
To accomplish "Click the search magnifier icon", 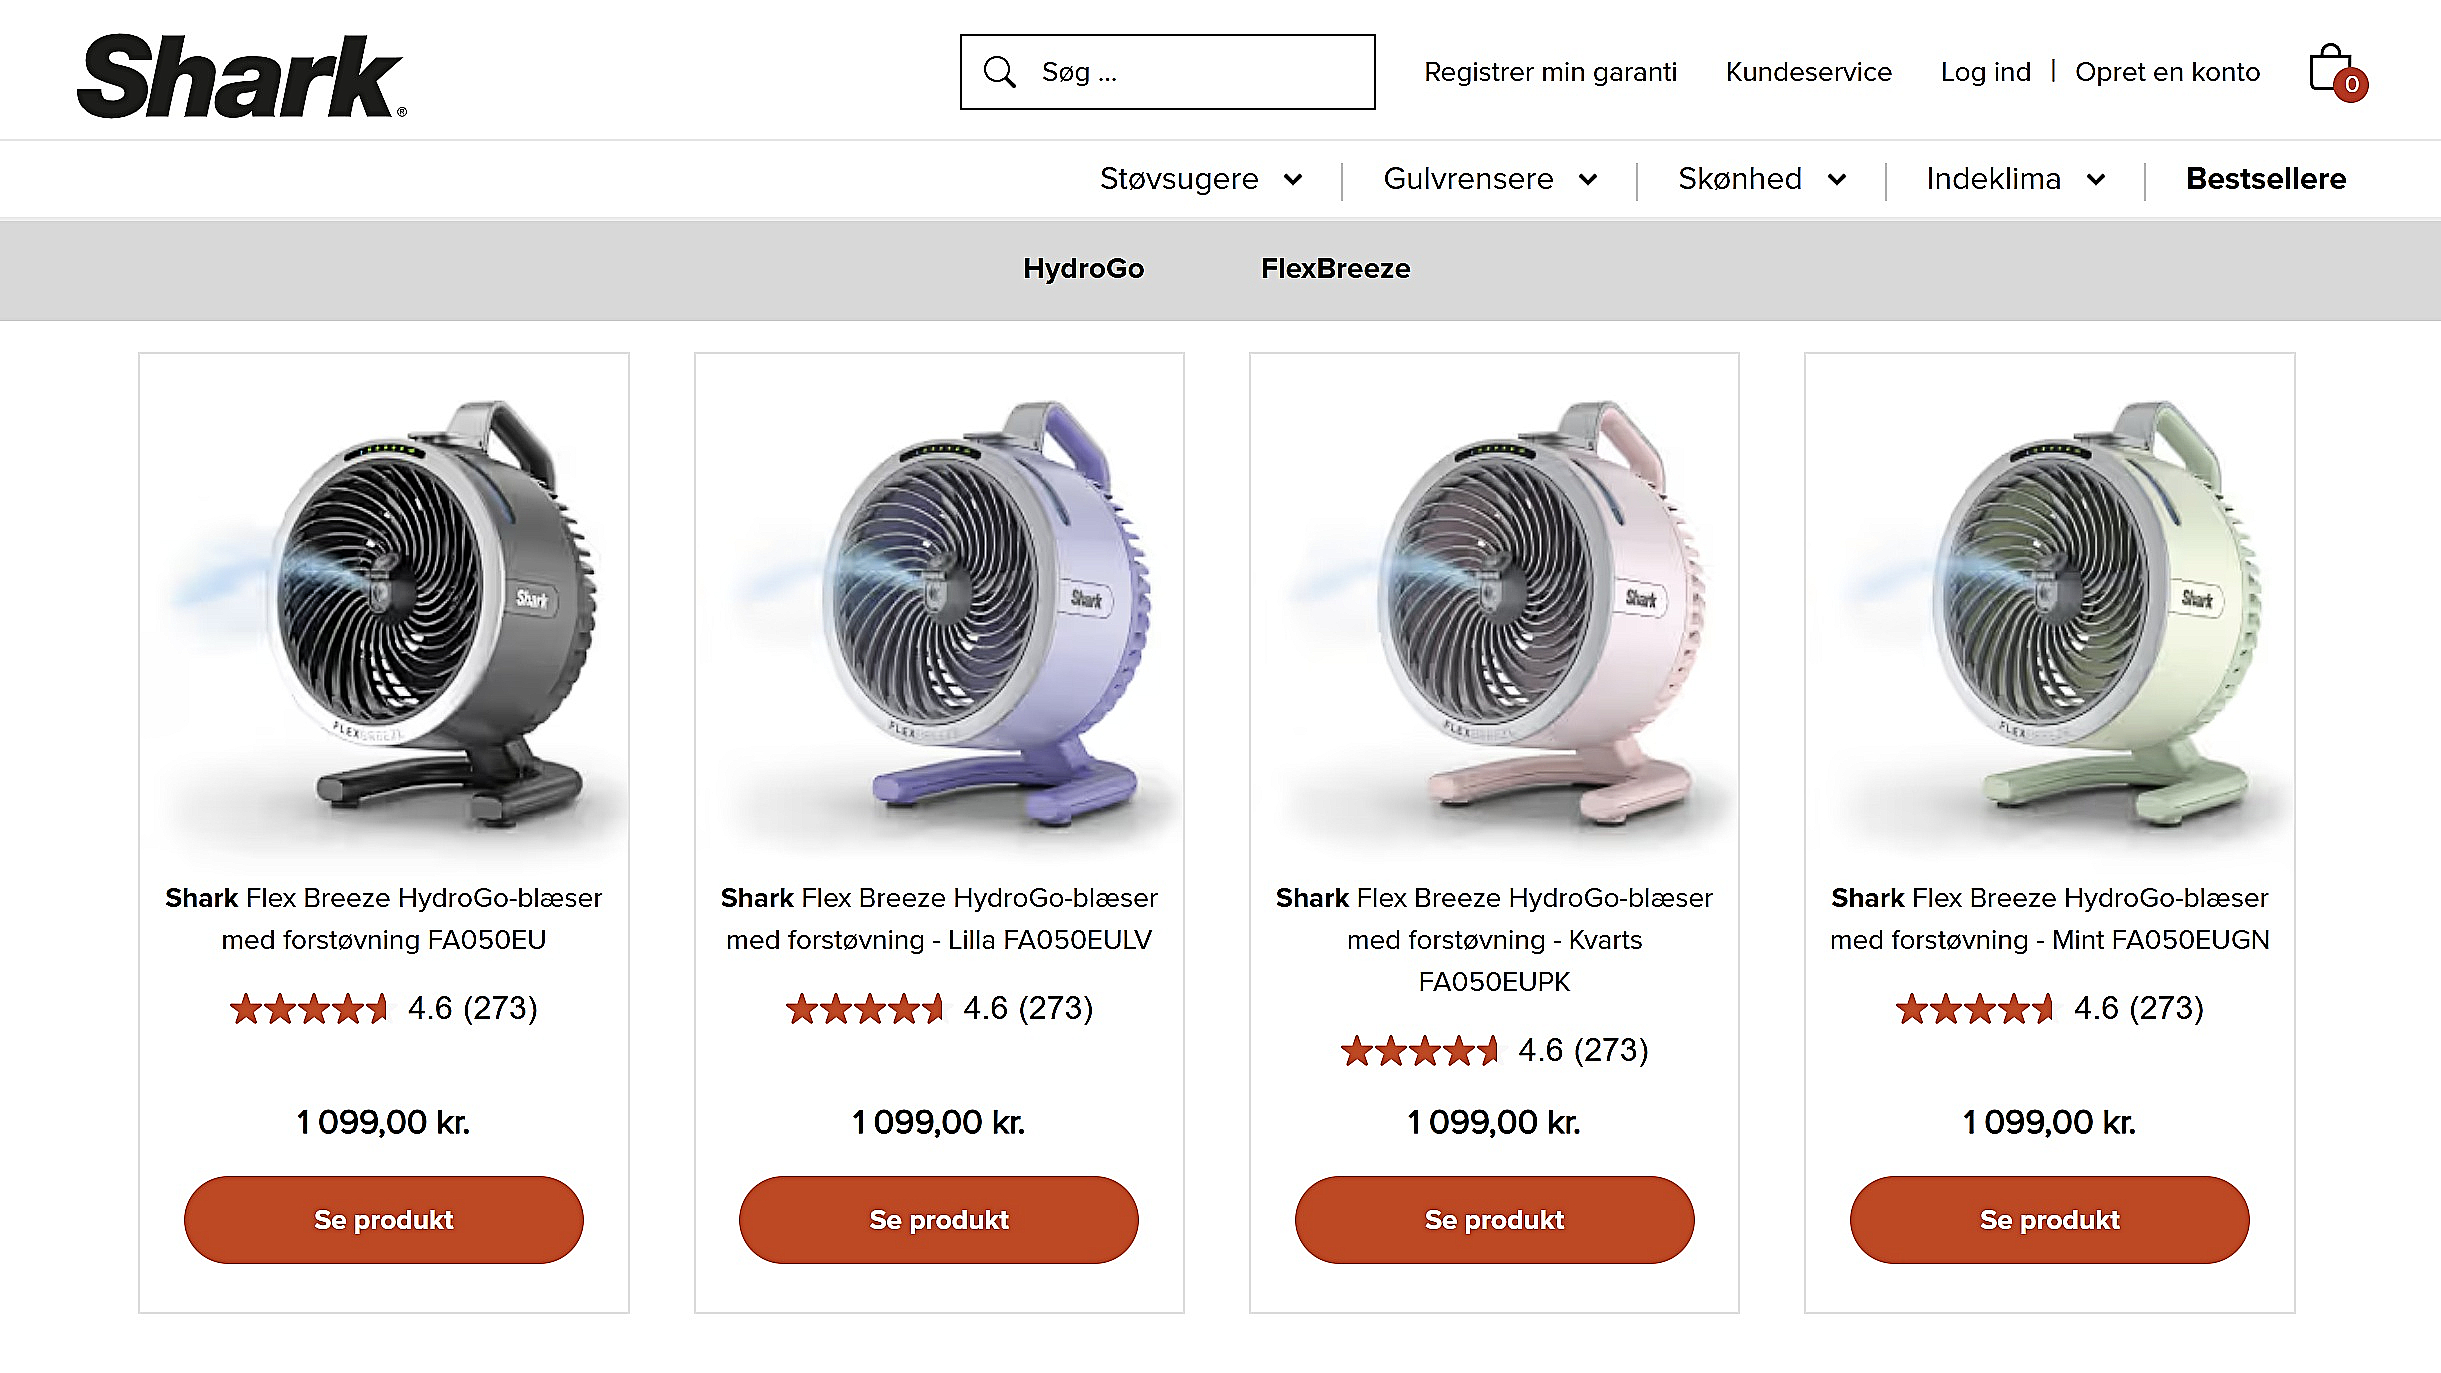I will pos(999,71).
